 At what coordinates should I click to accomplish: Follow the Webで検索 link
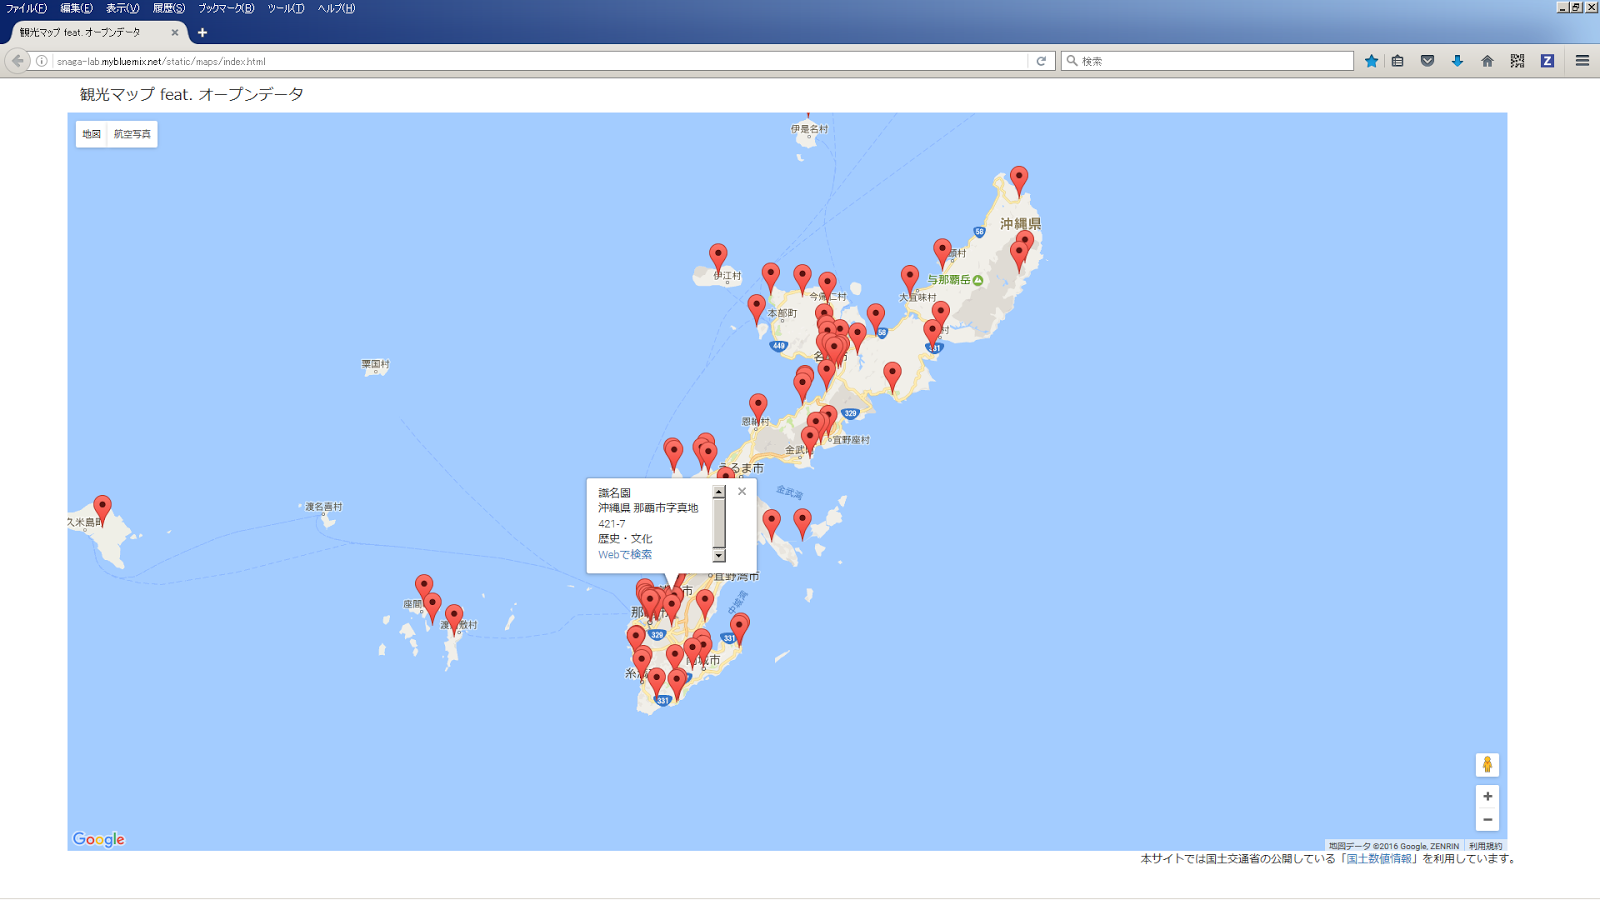point(625,554)
